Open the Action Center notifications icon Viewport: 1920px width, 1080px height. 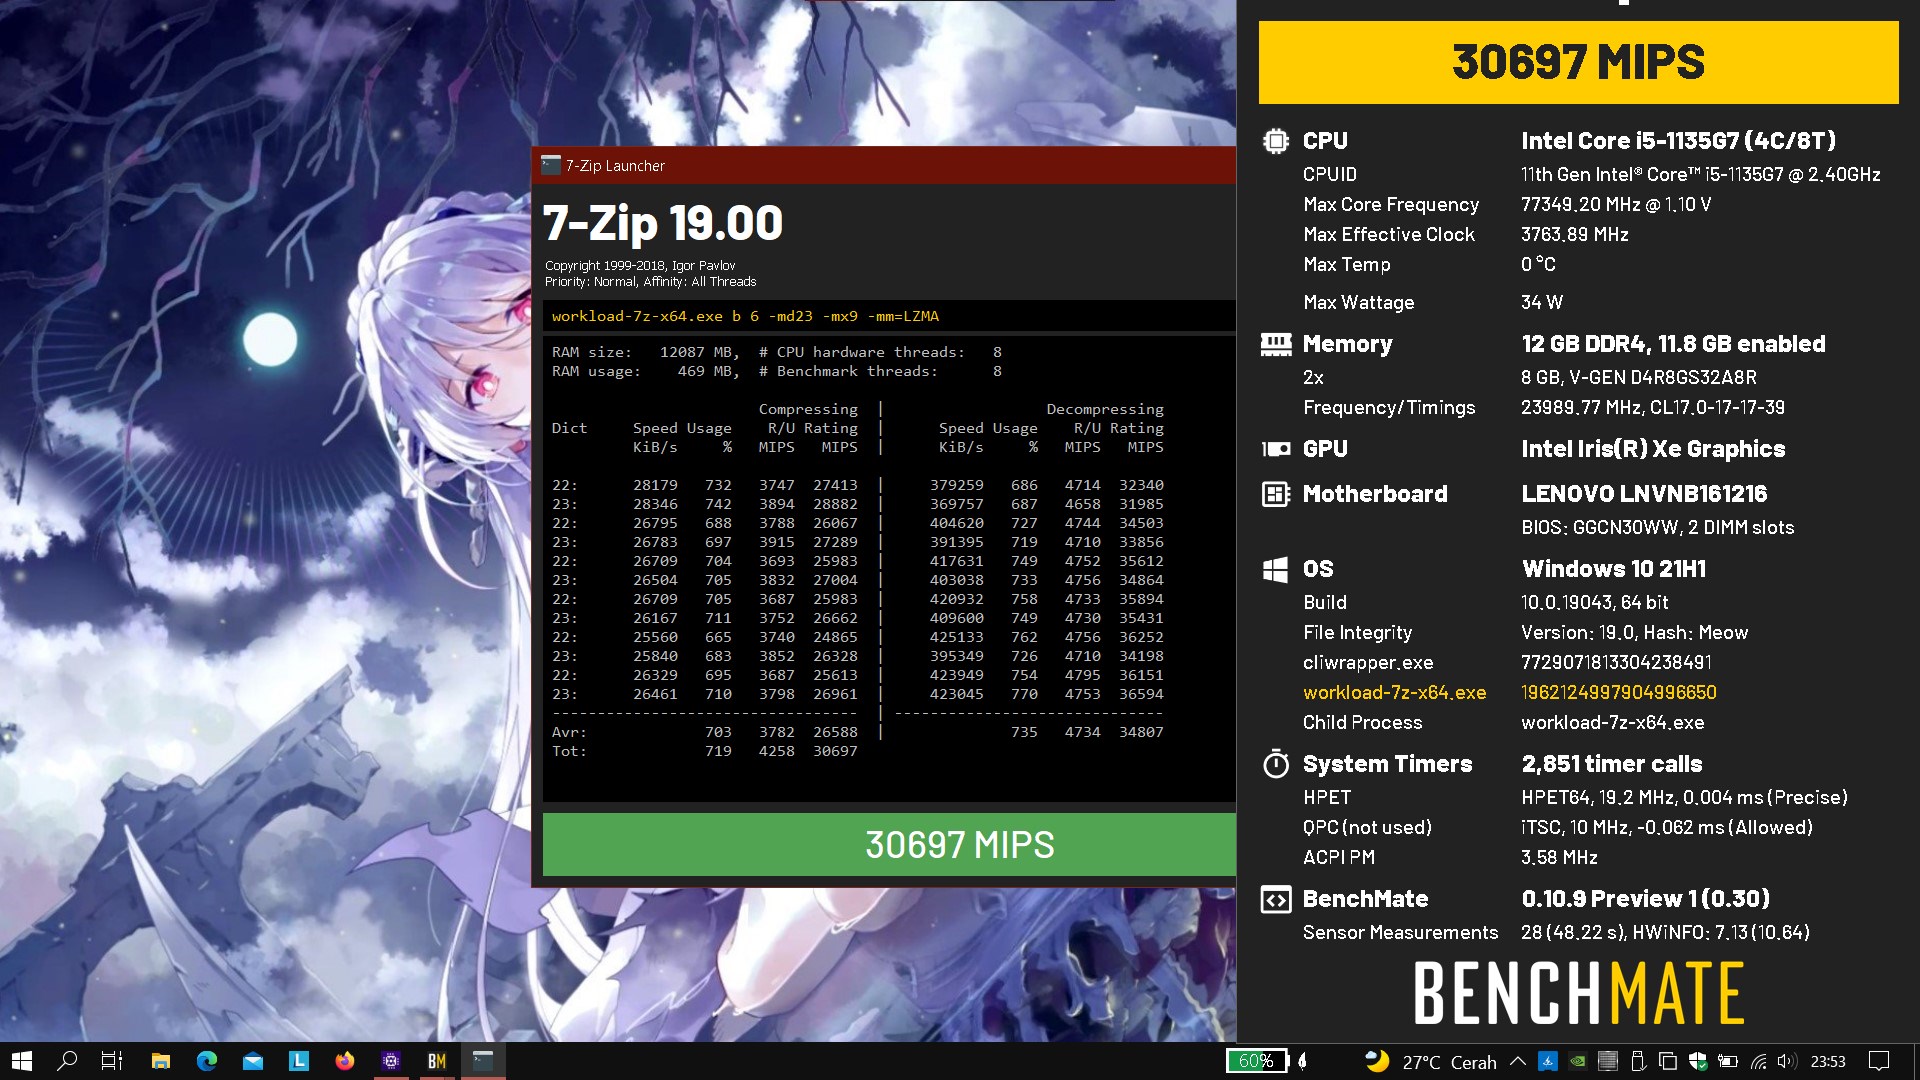(x=1879, y=1061)
